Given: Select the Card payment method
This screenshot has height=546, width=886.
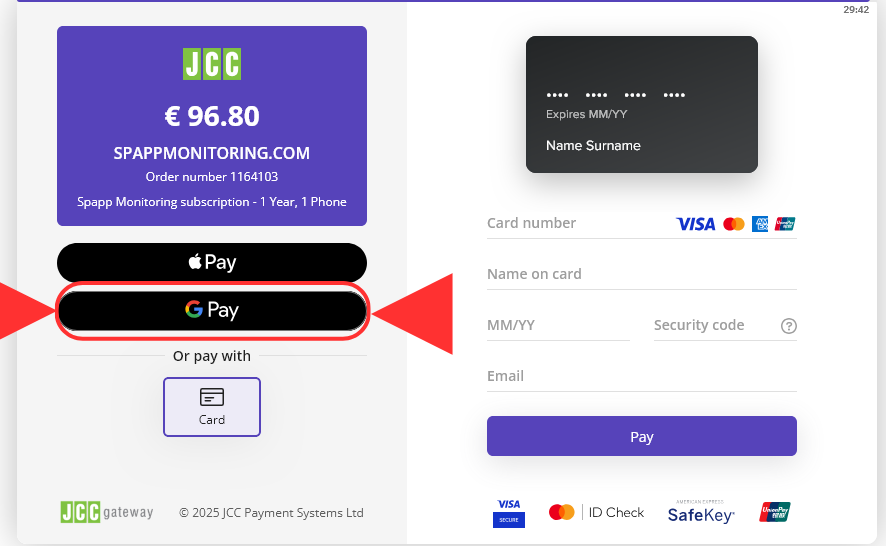Looking at the screenshot, I should point(212,406).
